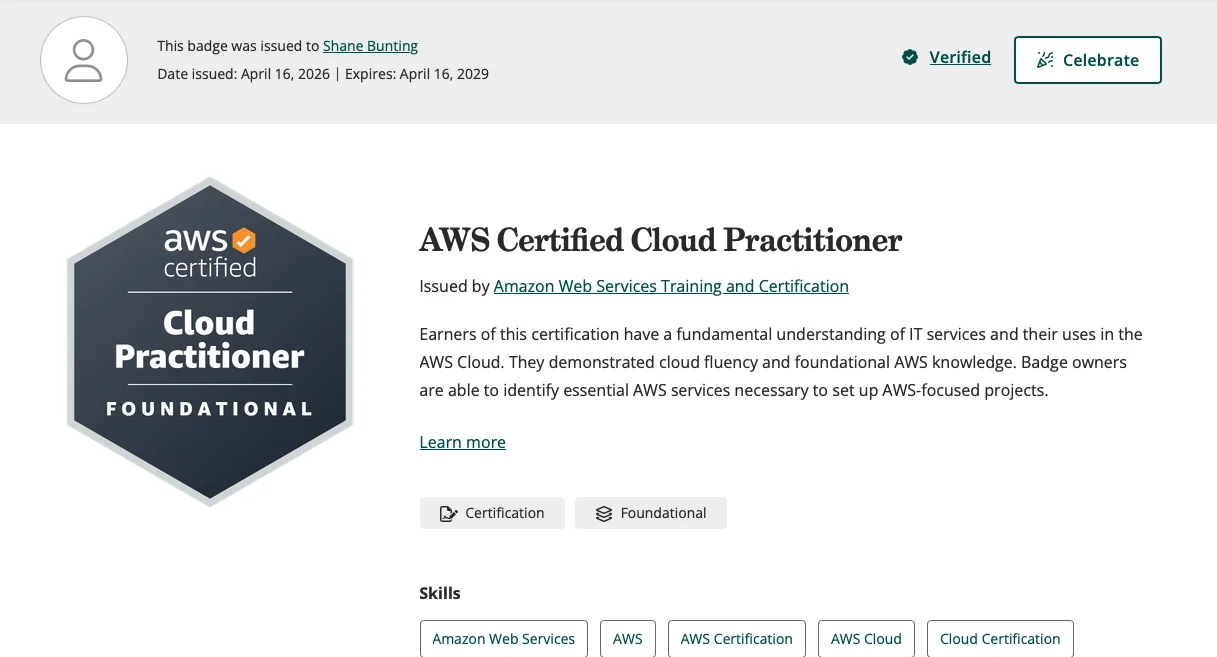
Task: Open the Amazon Web Services skill tag
Action: click(x=504, y=639)
